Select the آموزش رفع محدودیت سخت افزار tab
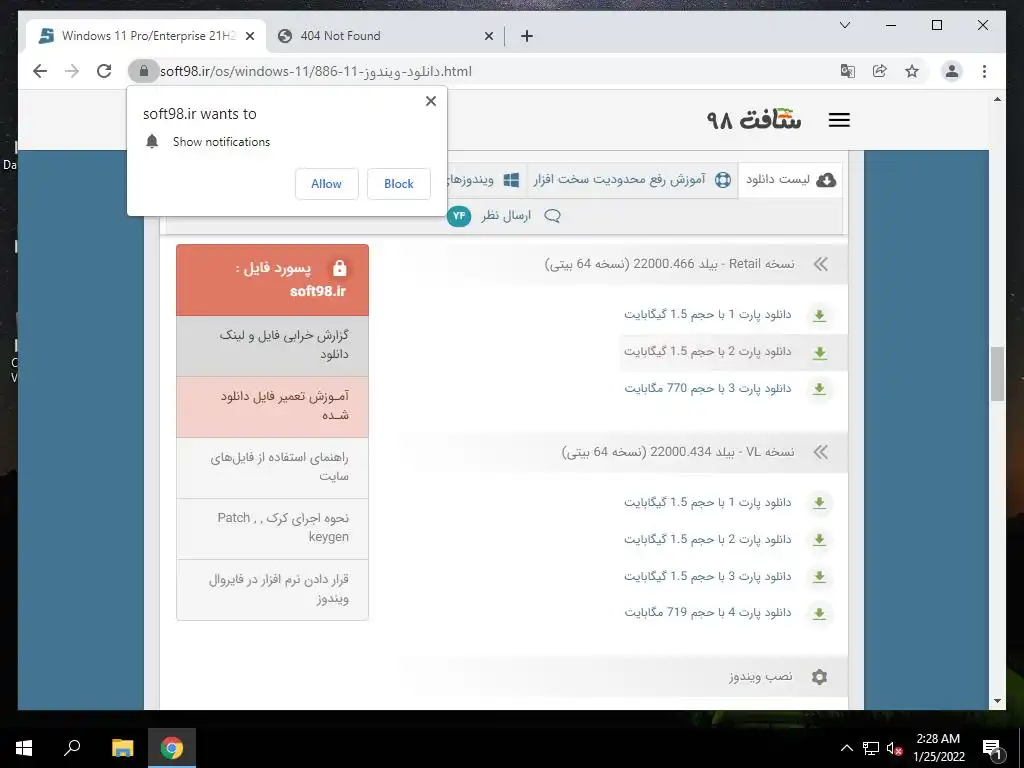 [632, 180]
